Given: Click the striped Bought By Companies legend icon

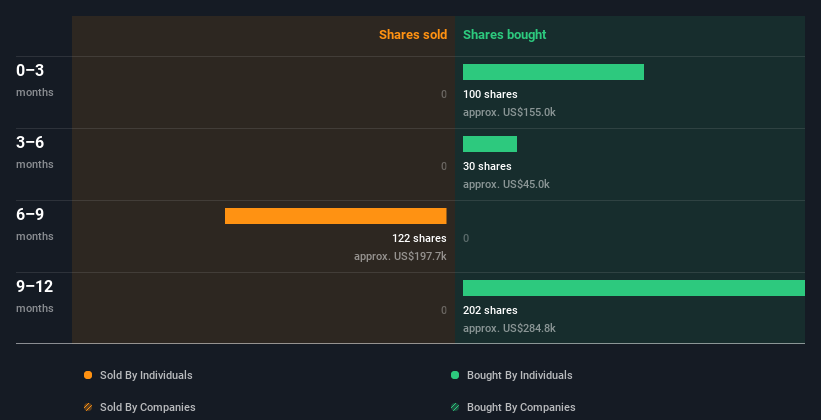Looking at the screenshot, I should click(455, 407).
